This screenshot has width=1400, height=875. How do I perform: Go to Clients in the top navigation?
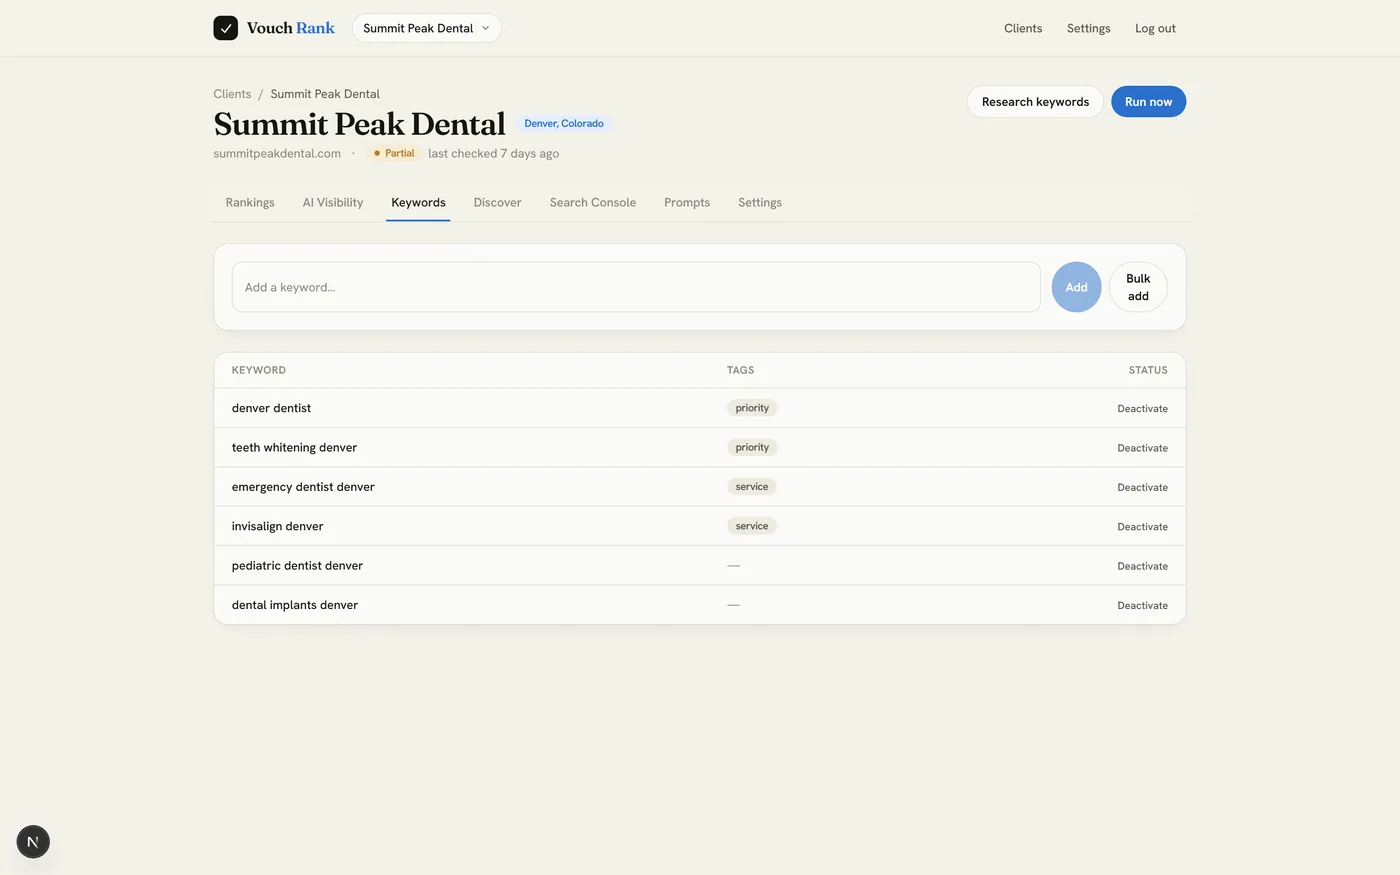(x=1023, y=28)
